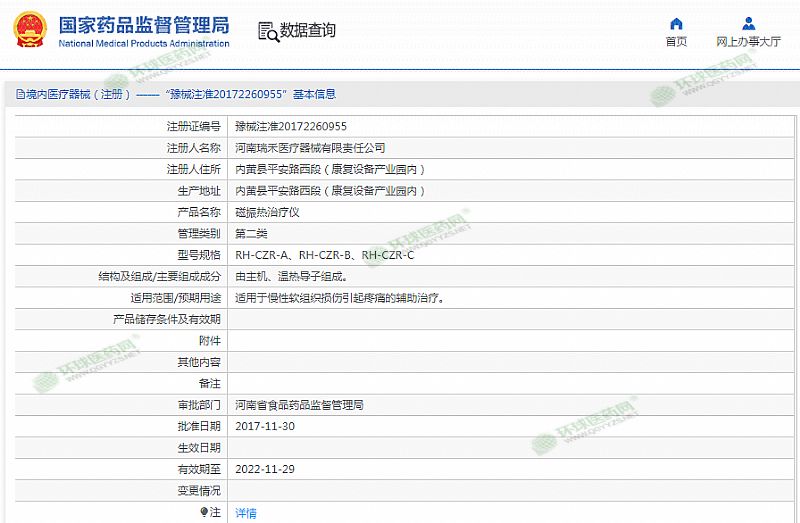Viewport: 800px width, 523px height.
Task: Click the 首页 house icon
Action: [676, 24]
